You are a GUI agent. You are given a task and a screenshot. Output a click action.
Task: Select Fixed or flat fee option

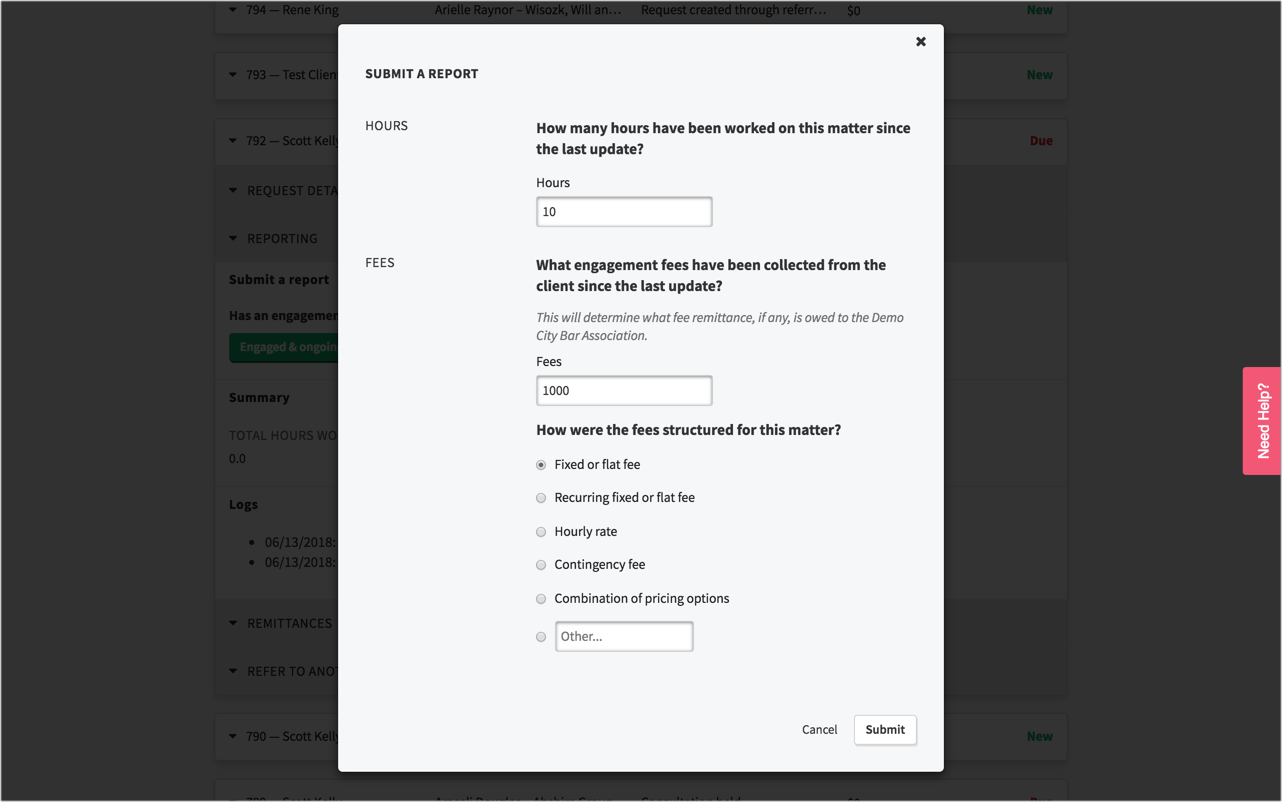[x=541, y=465]
